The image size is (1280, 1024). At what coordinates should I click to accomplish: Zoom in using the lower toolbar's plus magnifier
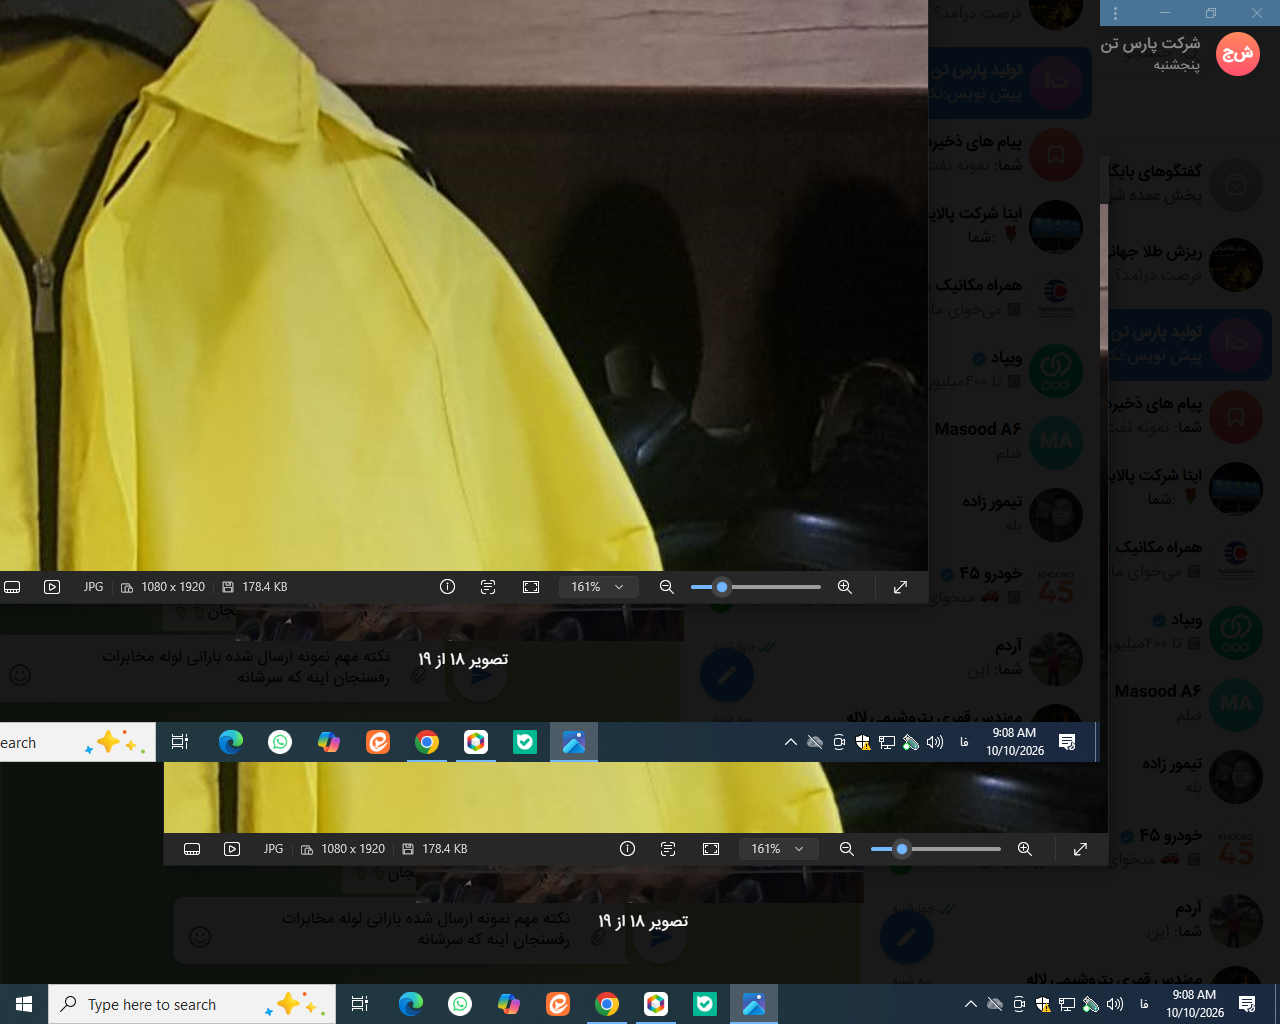point(1024,849)
